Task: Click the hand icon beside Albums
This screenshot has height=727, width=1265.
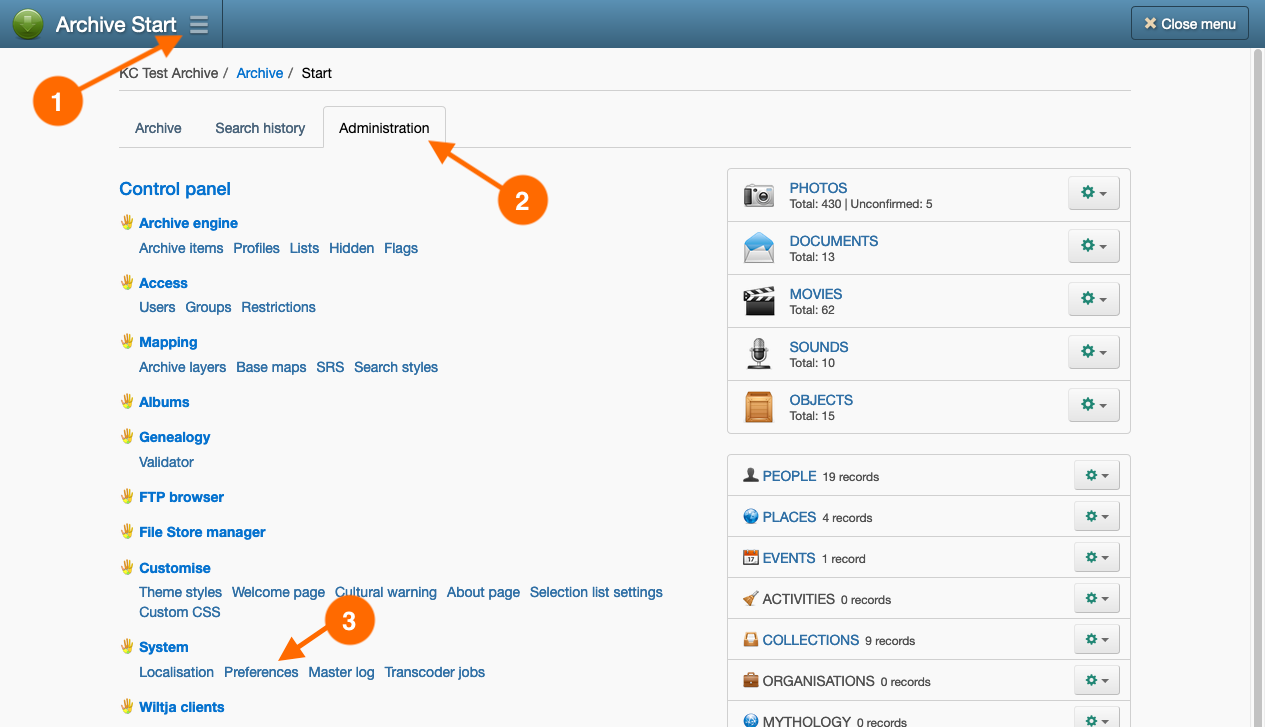Action: click(127, 401)
